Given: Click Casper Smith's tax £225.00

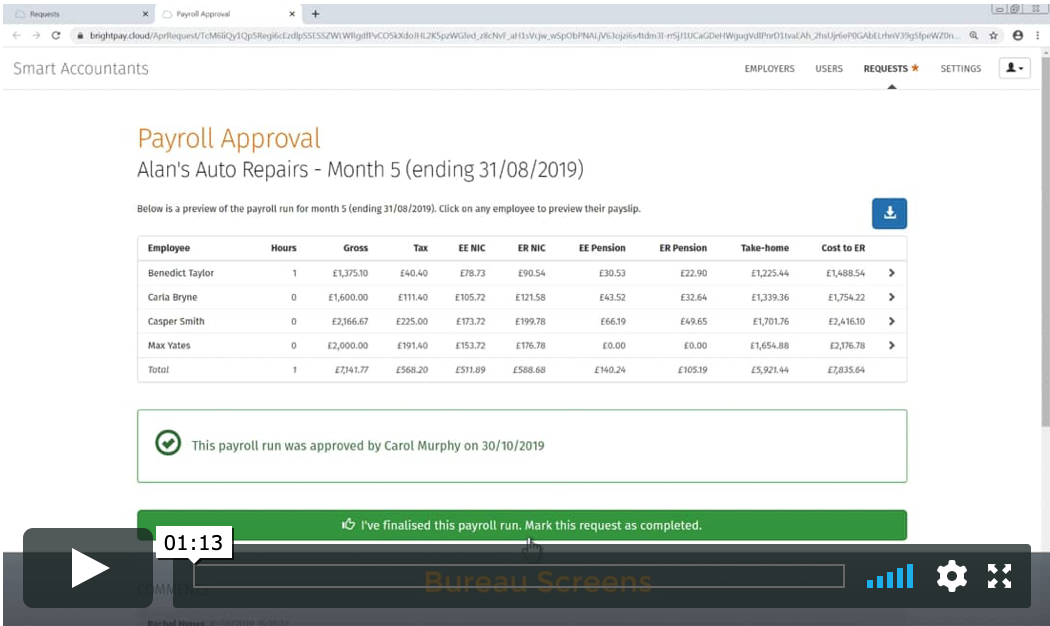Looking at the screenshot, I should 412,321.
